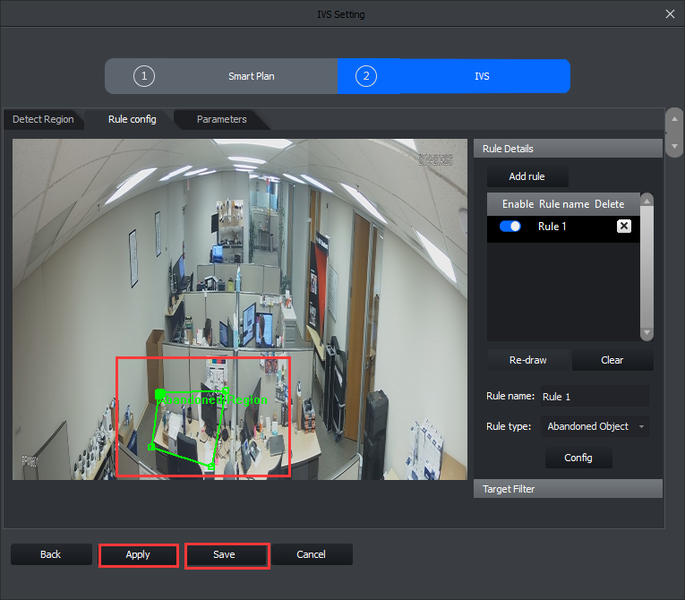Click the Rule name input field

click(595, 397)
